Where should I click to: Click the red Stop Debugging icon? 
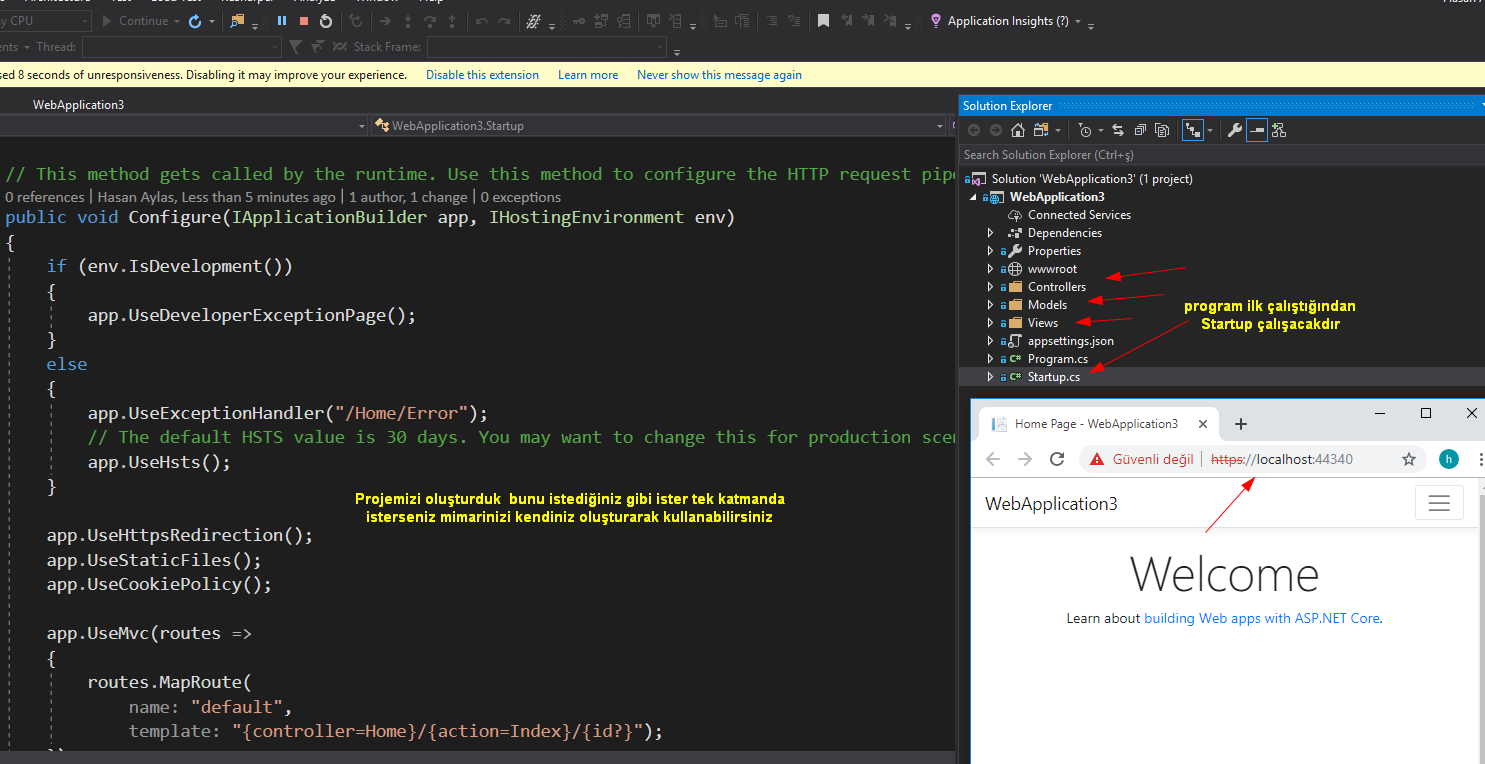click(304, 21)
